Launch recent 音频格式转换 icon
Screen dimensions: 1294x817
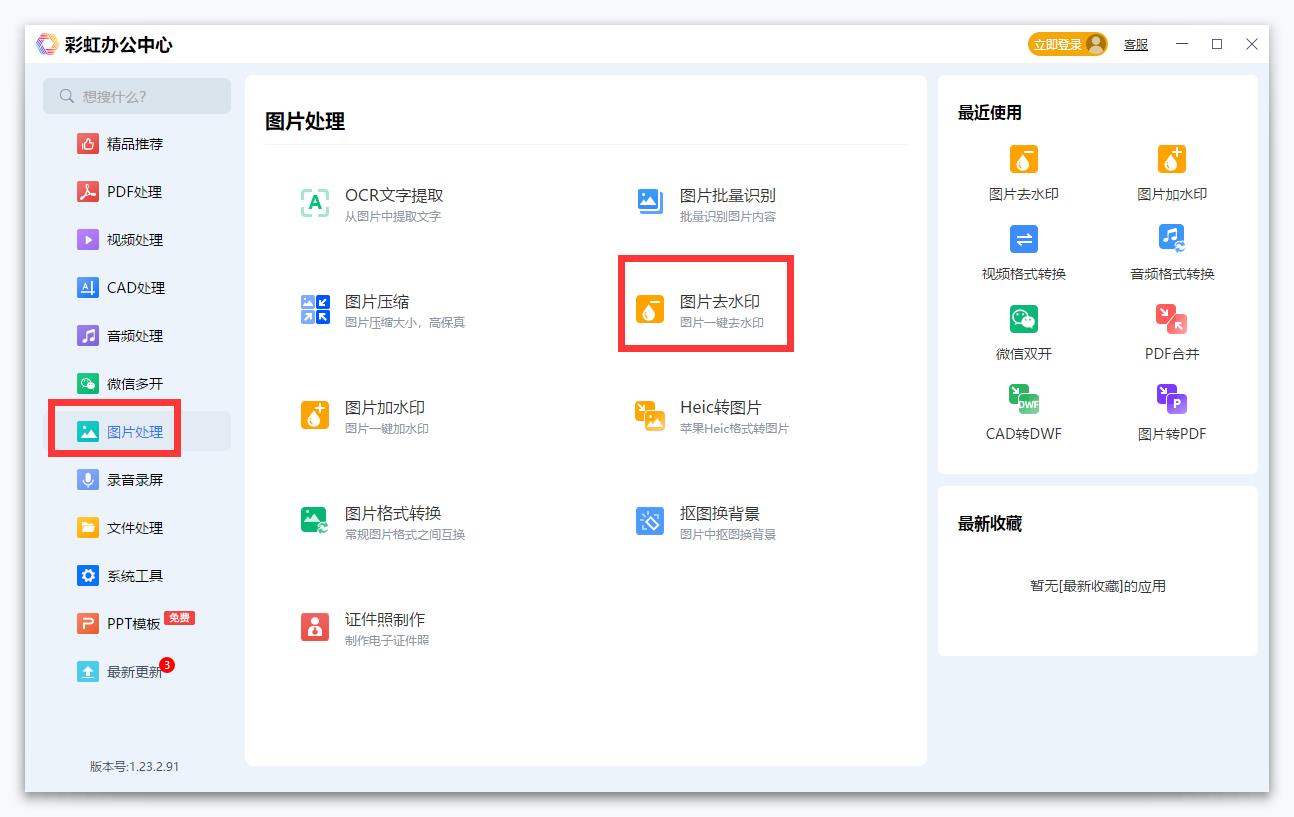1172,239
